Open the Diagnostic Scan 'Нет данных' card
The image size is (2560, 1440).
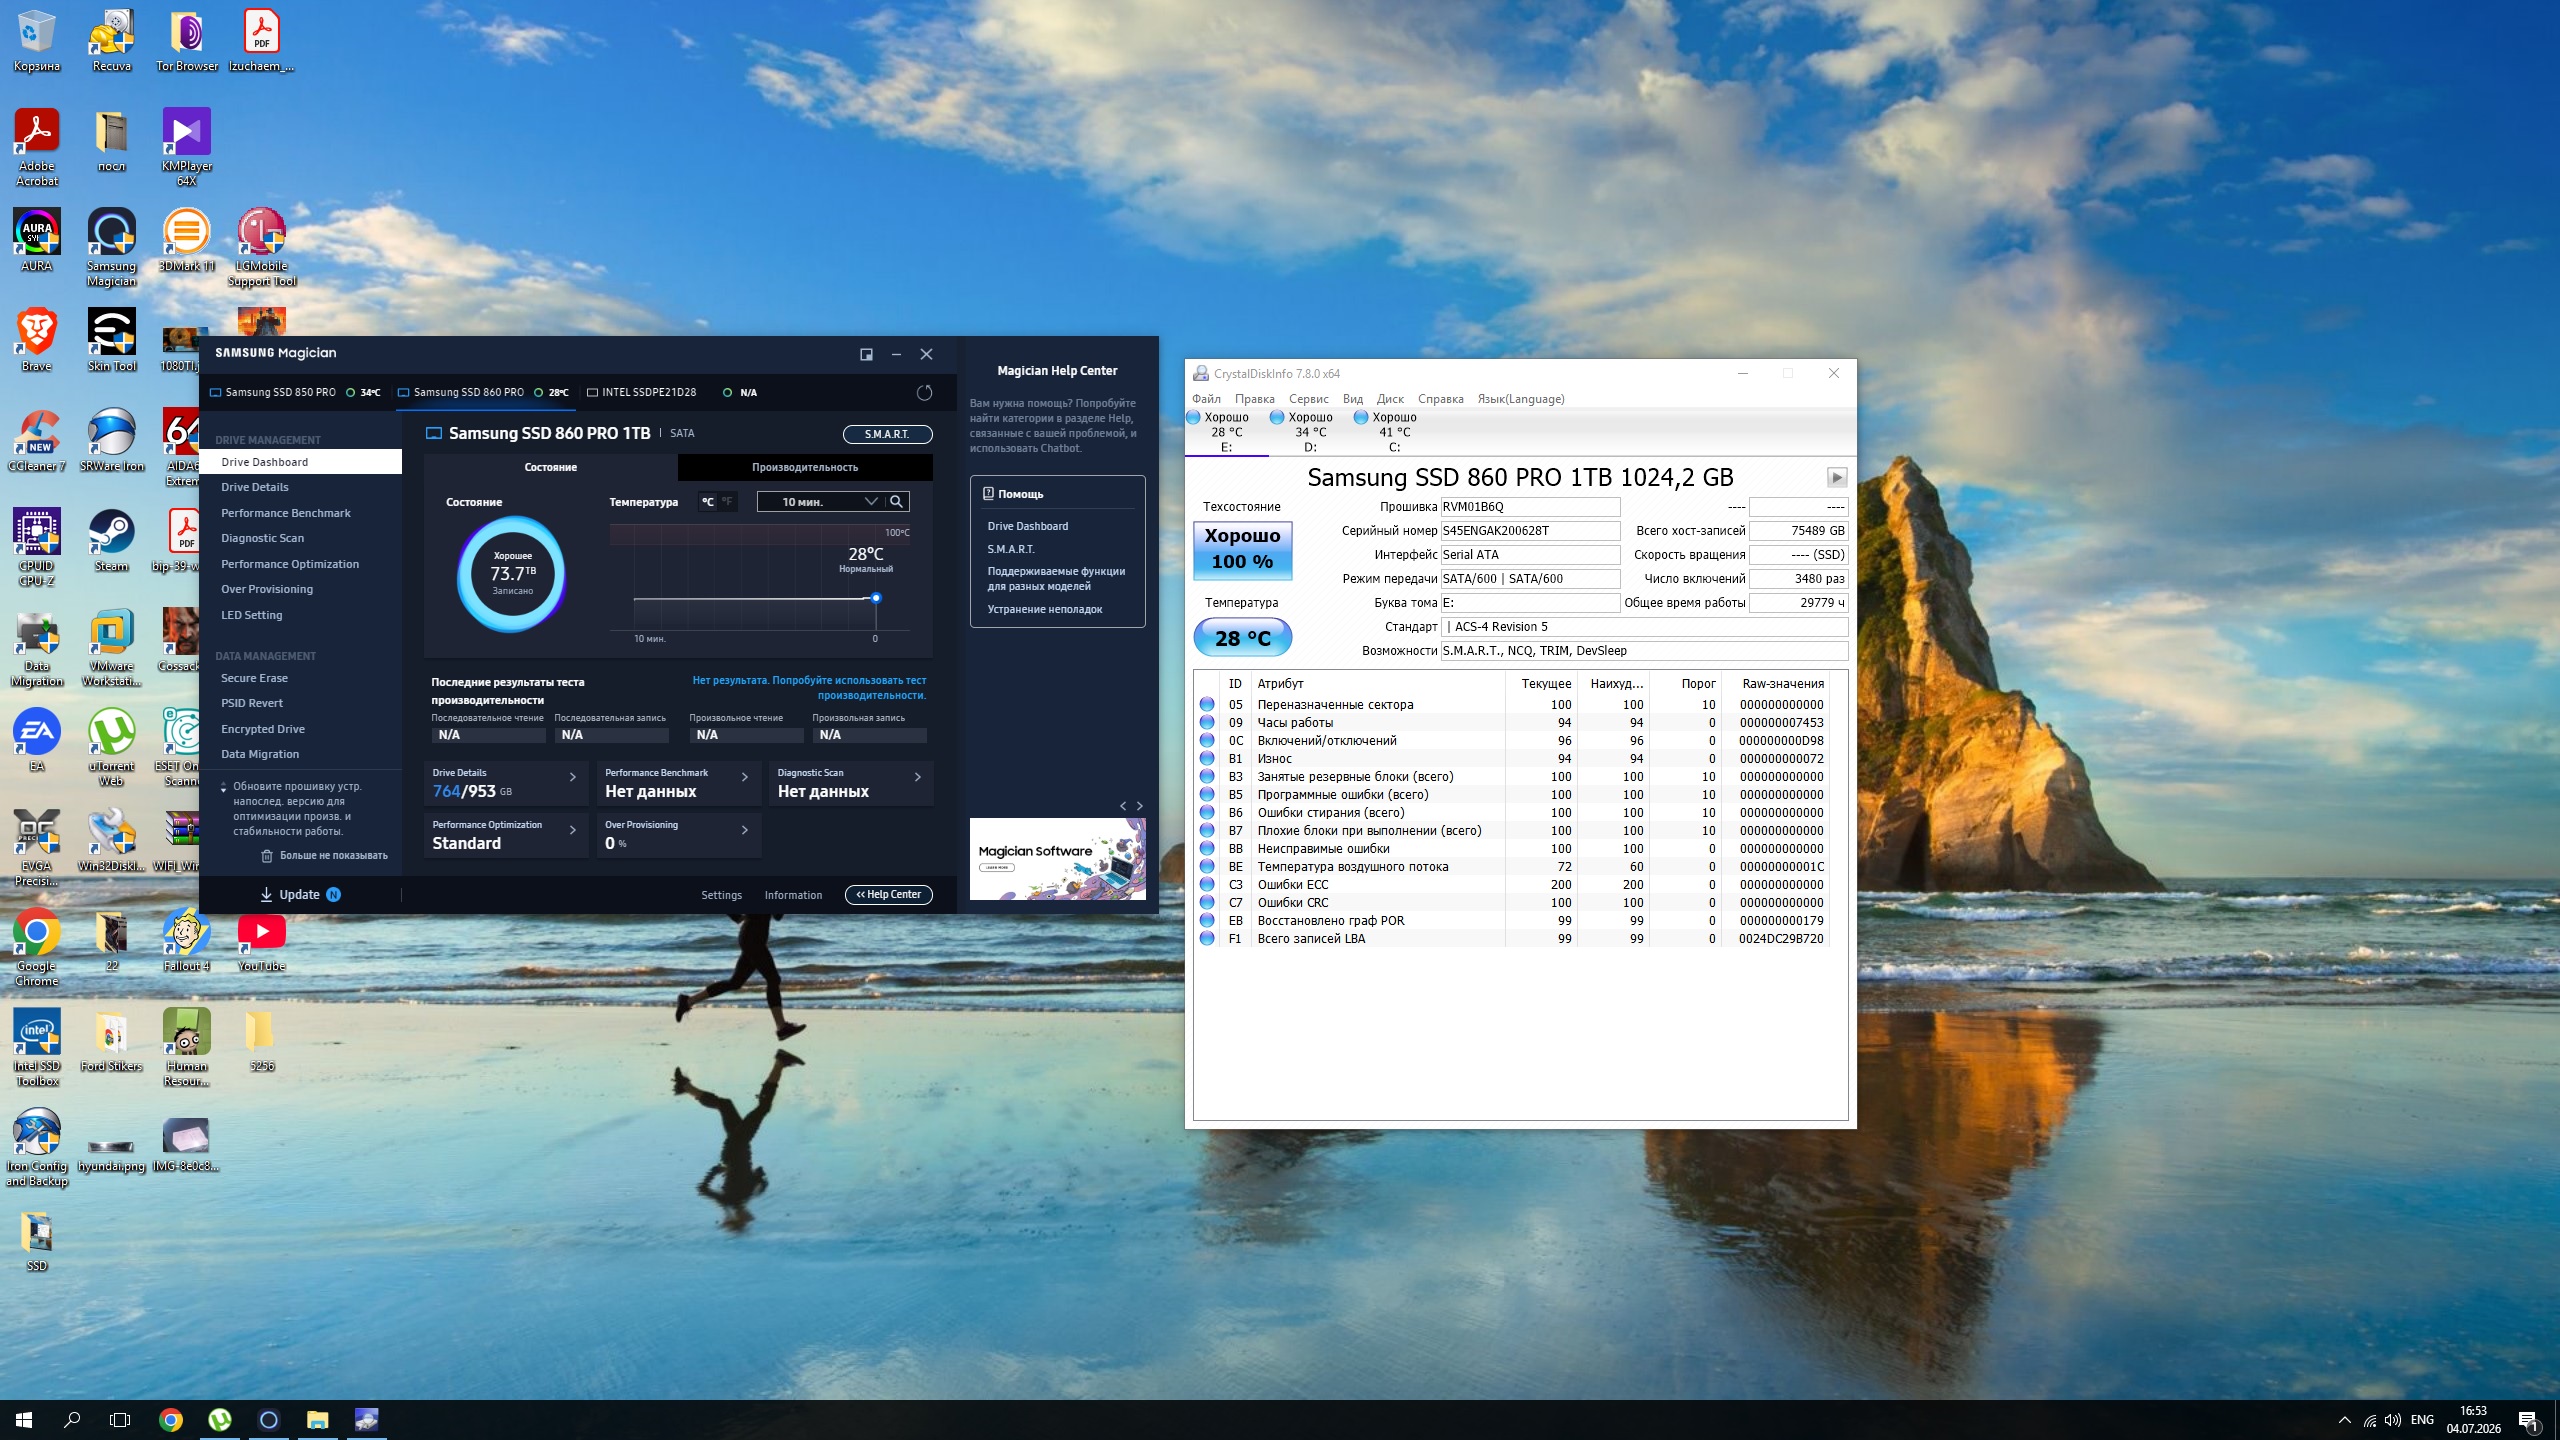coord(851,783)
